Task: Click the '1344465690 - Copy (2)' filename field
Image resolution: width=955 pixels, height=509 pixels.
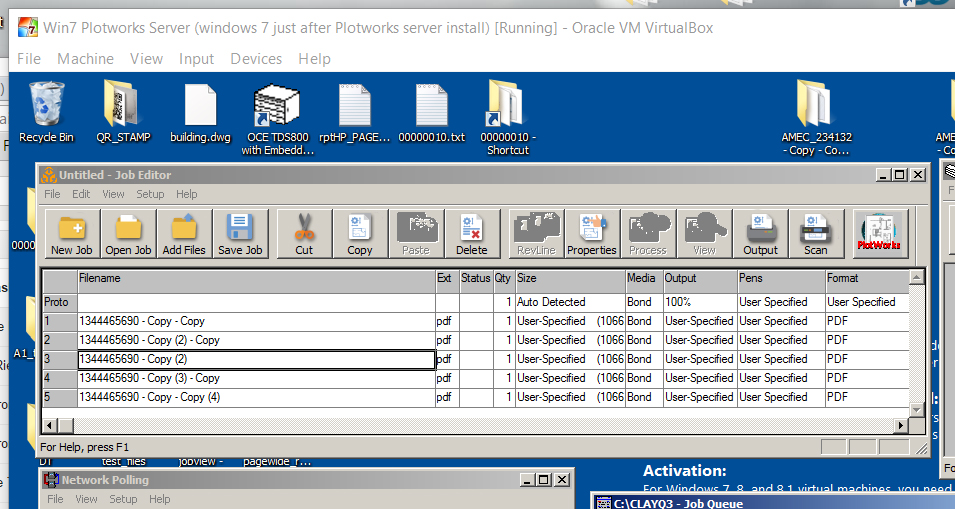Action: [256, 359]
